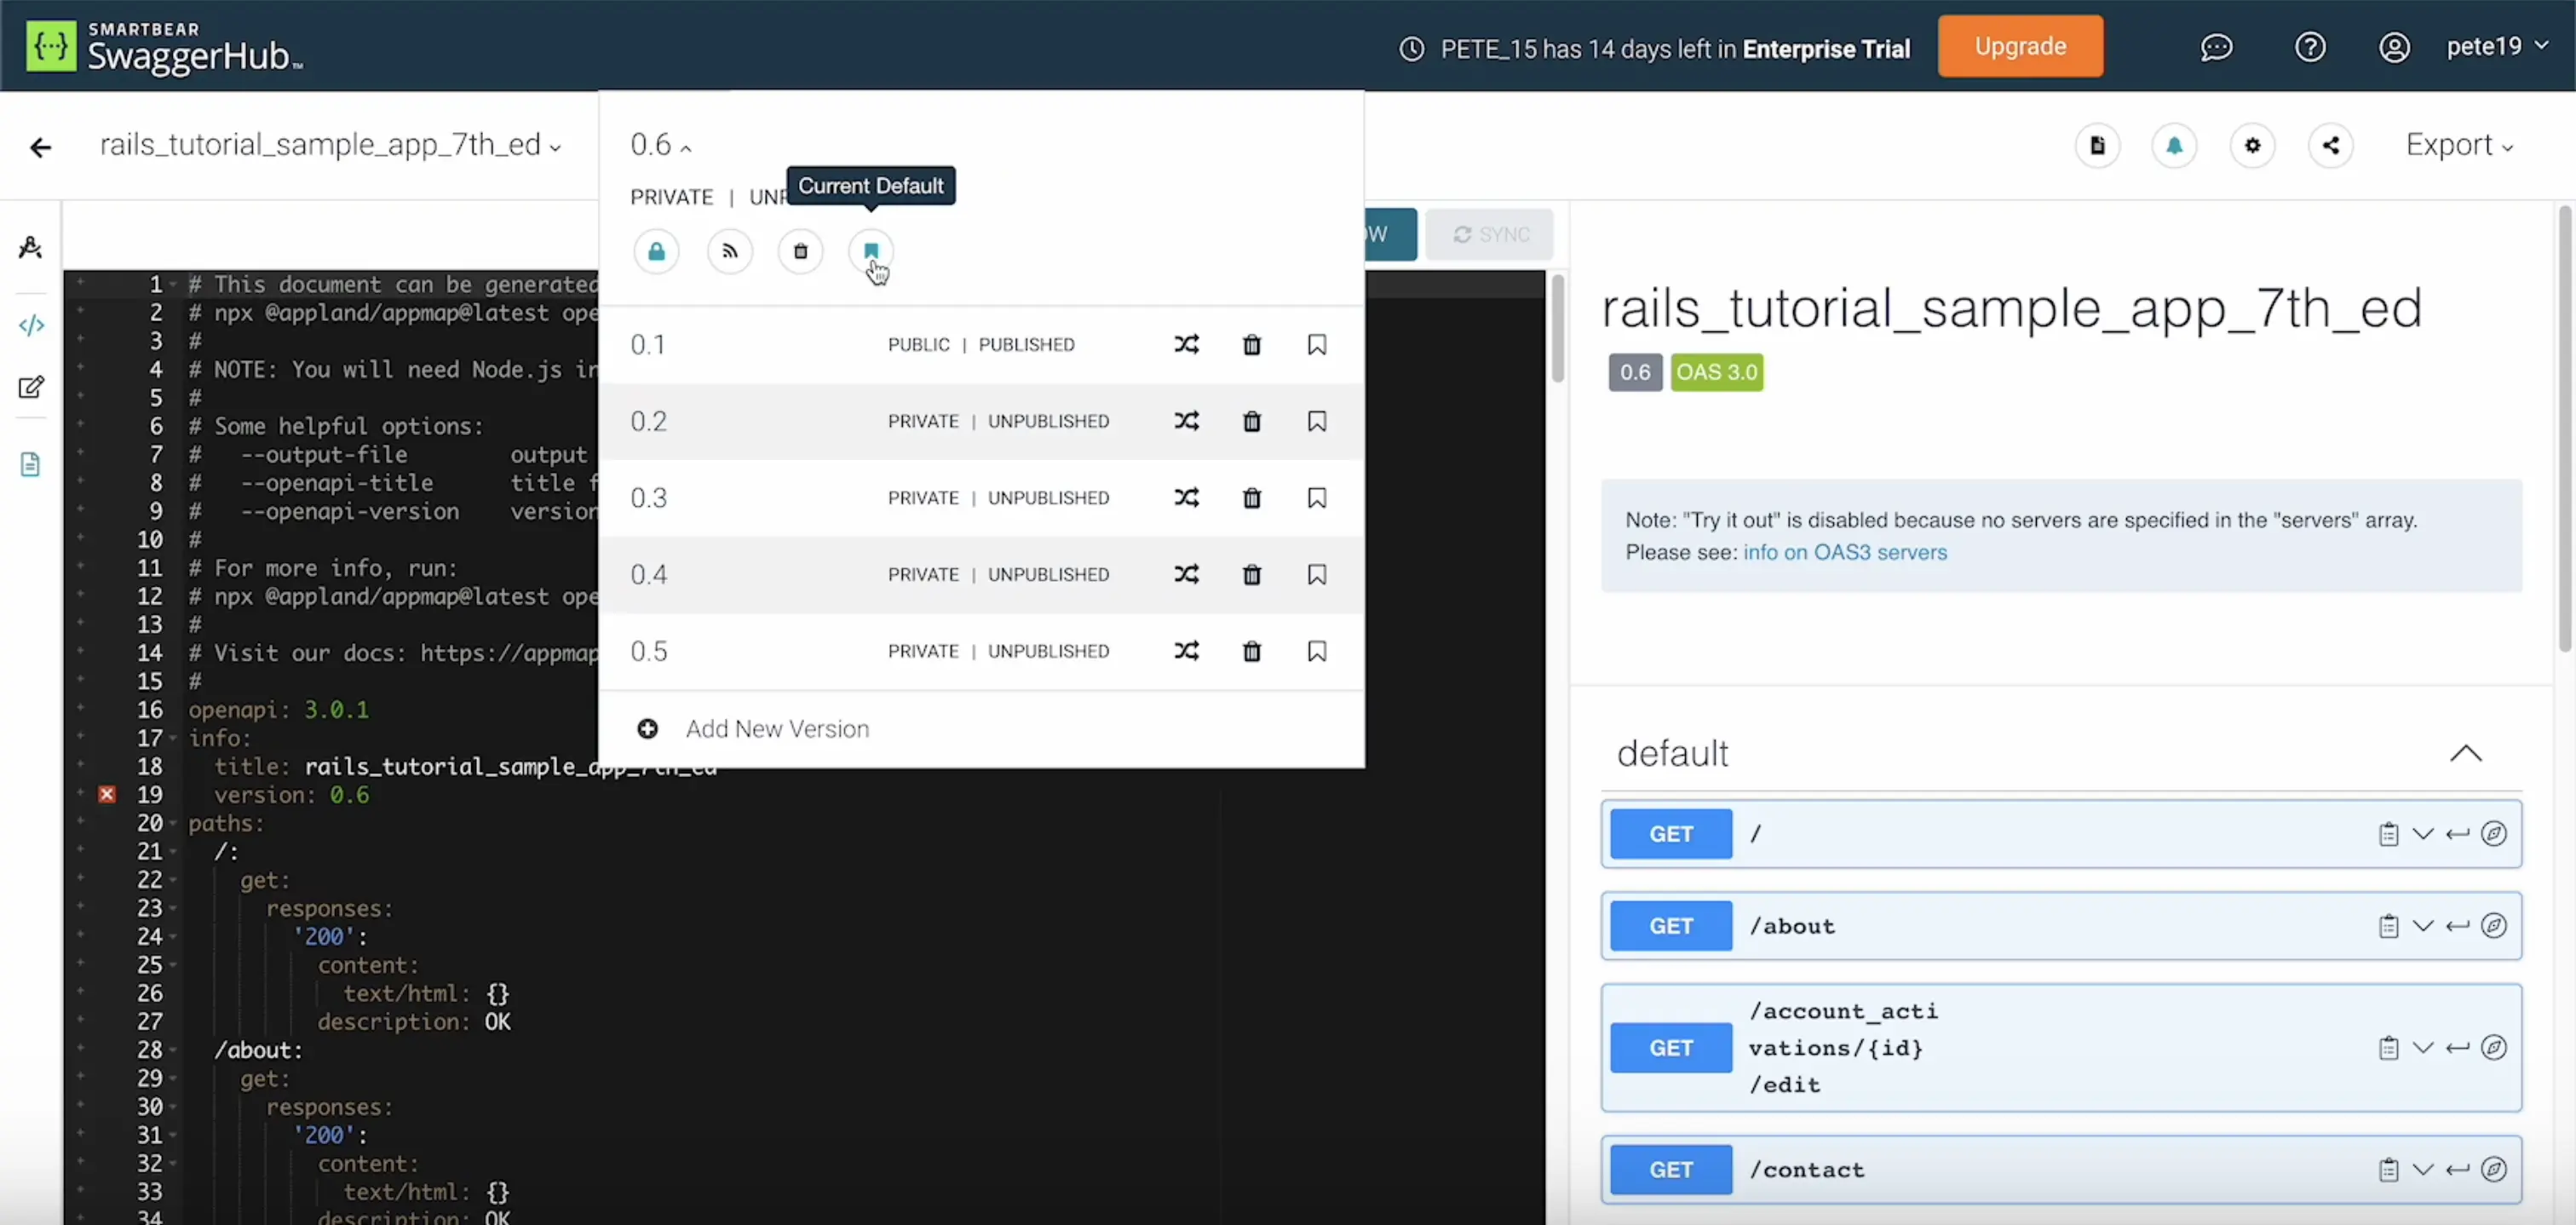Set version 0.2 as default via bookmark
This screenshot has width=2576, height=1225.
point(1317,421)
